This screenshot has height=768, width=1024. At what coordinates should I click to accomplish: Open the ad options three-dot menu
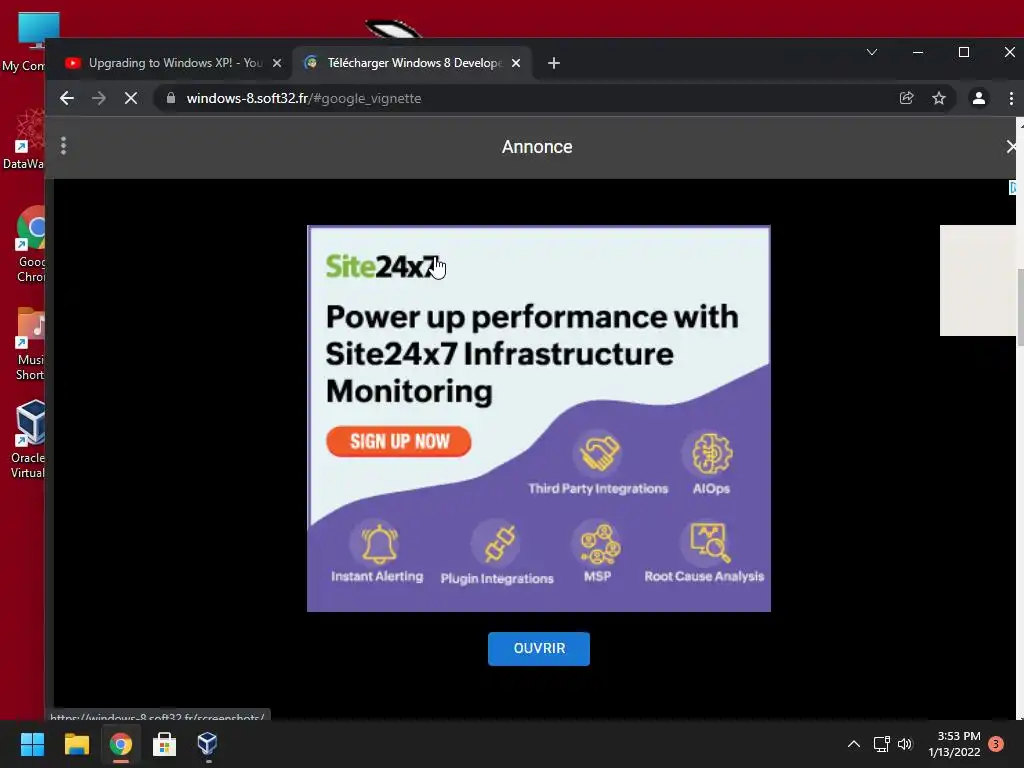(63, 146)
